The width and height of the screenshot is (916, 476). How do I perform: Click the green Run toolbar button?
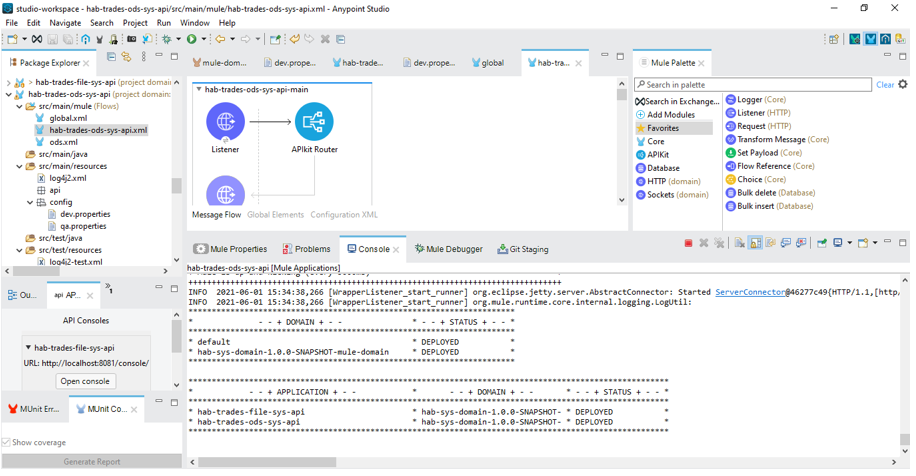[192, 39]
